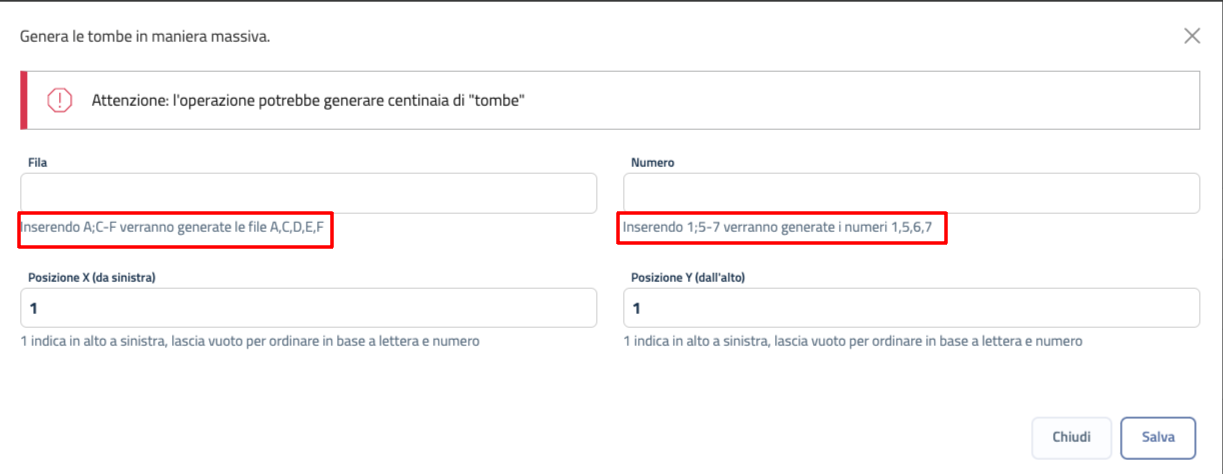Save with the Salva button

1158,437
